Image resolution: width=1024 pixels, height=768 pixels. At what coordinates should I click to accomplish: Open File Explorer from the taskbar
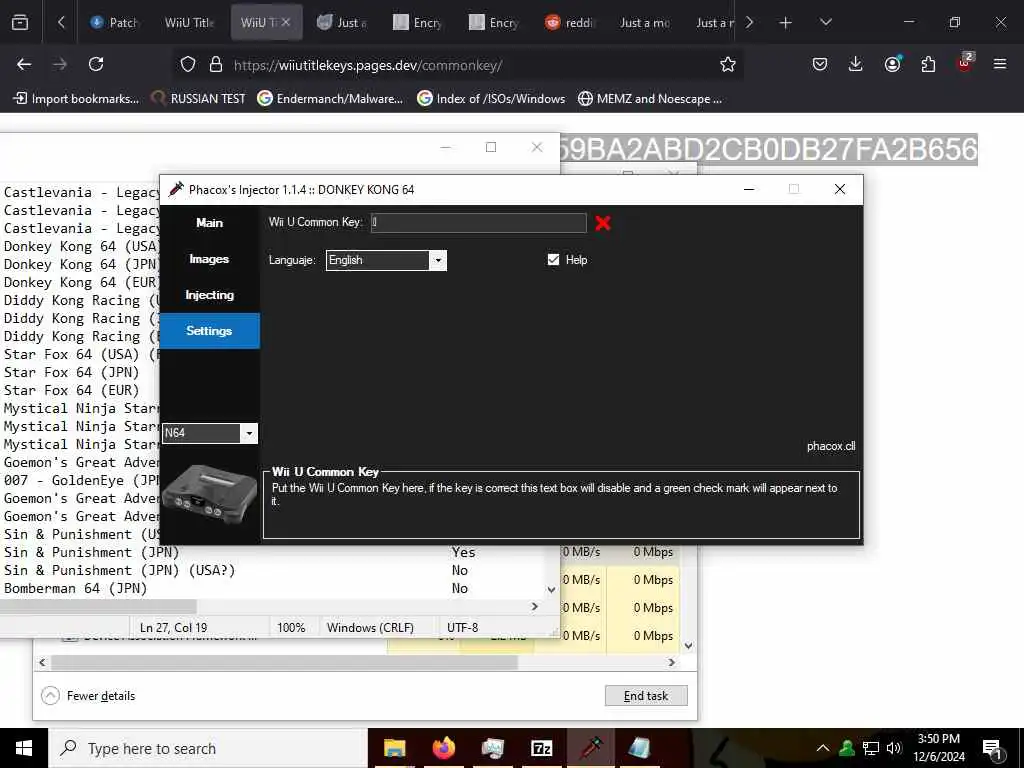click(x=394, y=748)
